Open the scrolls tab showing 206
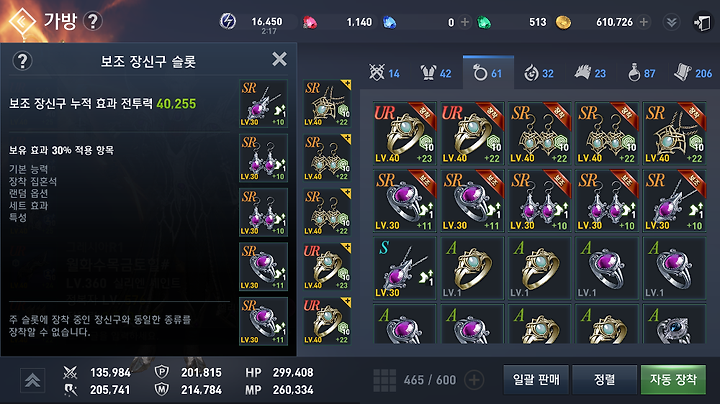The image size is (720, 404). click(x=693, y=73)
